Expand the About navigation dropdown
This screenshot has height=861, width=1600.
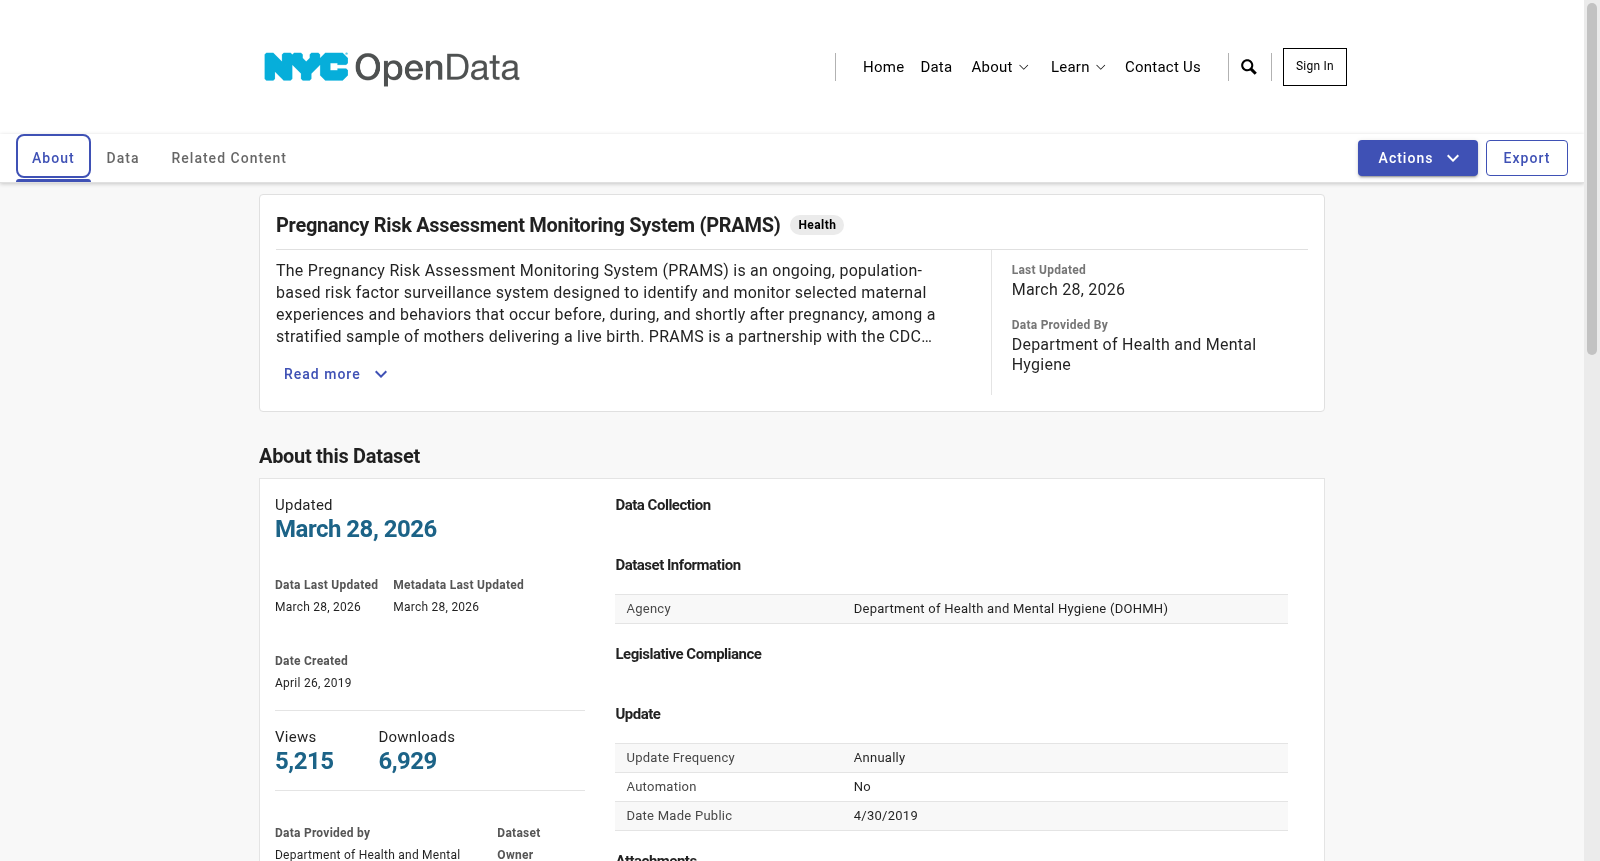(x=1000, y=67)
